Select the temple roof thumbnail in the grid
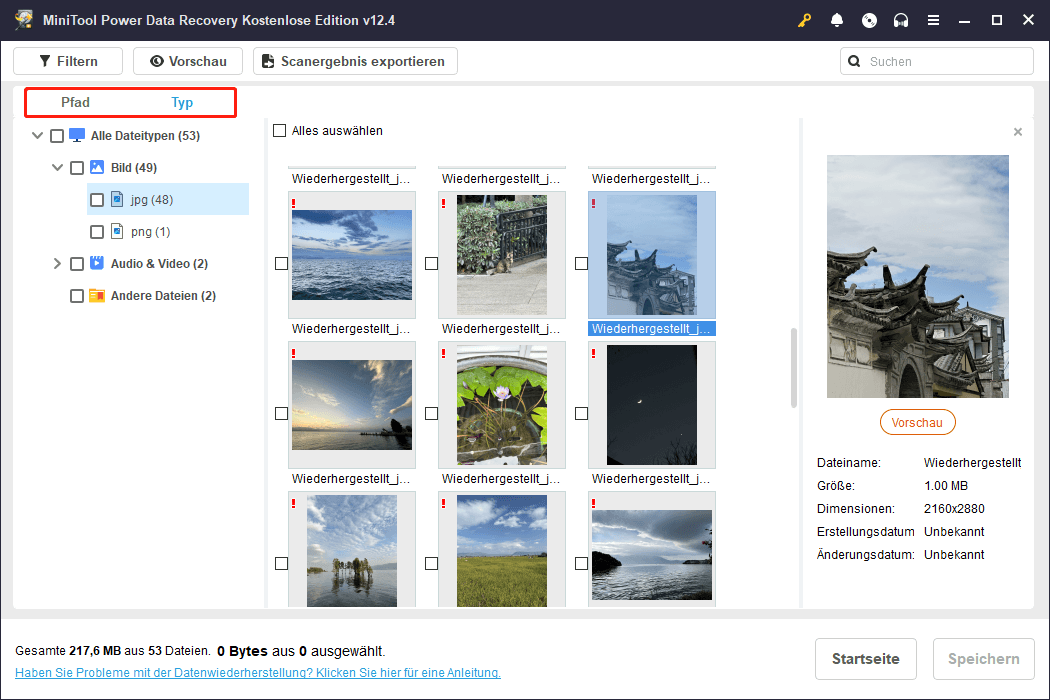The image size is (1050, 700). [652, 255]
